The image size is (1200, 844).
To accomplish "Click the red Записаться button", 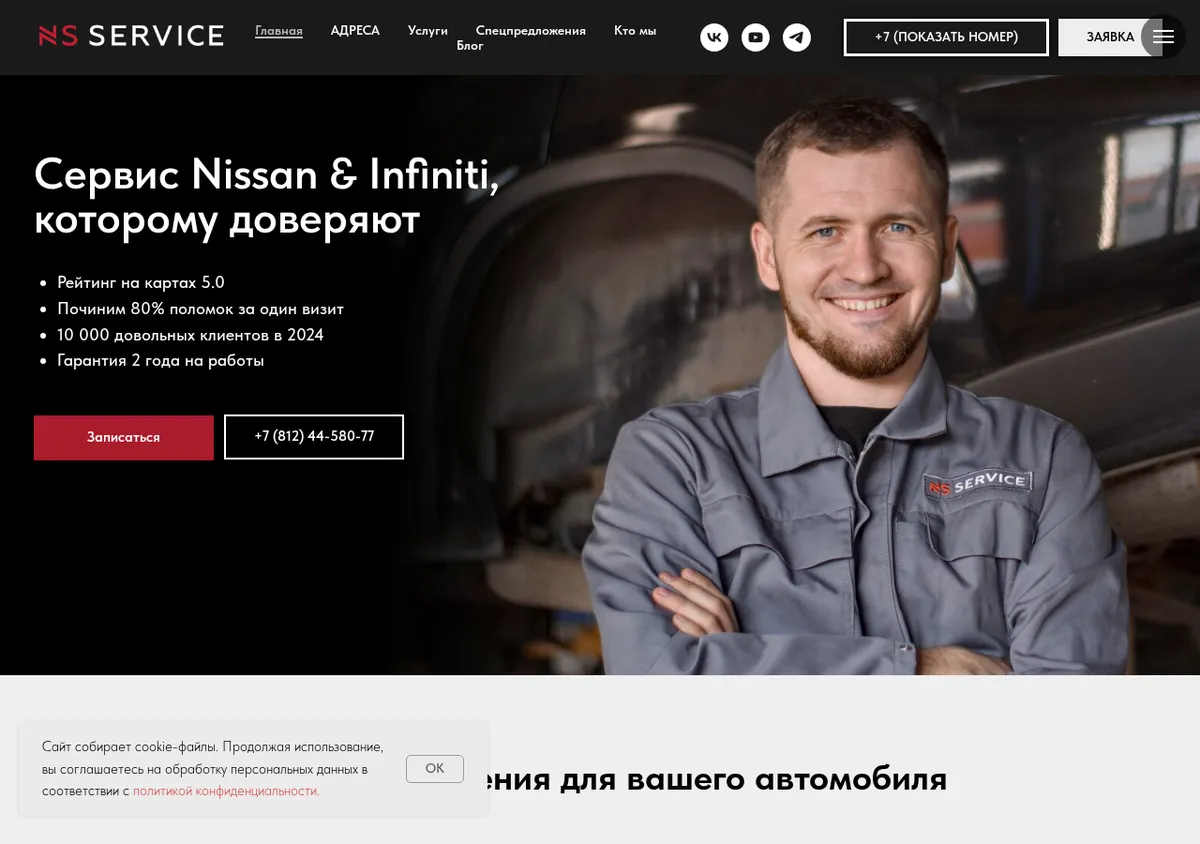I will coord(124,437).
